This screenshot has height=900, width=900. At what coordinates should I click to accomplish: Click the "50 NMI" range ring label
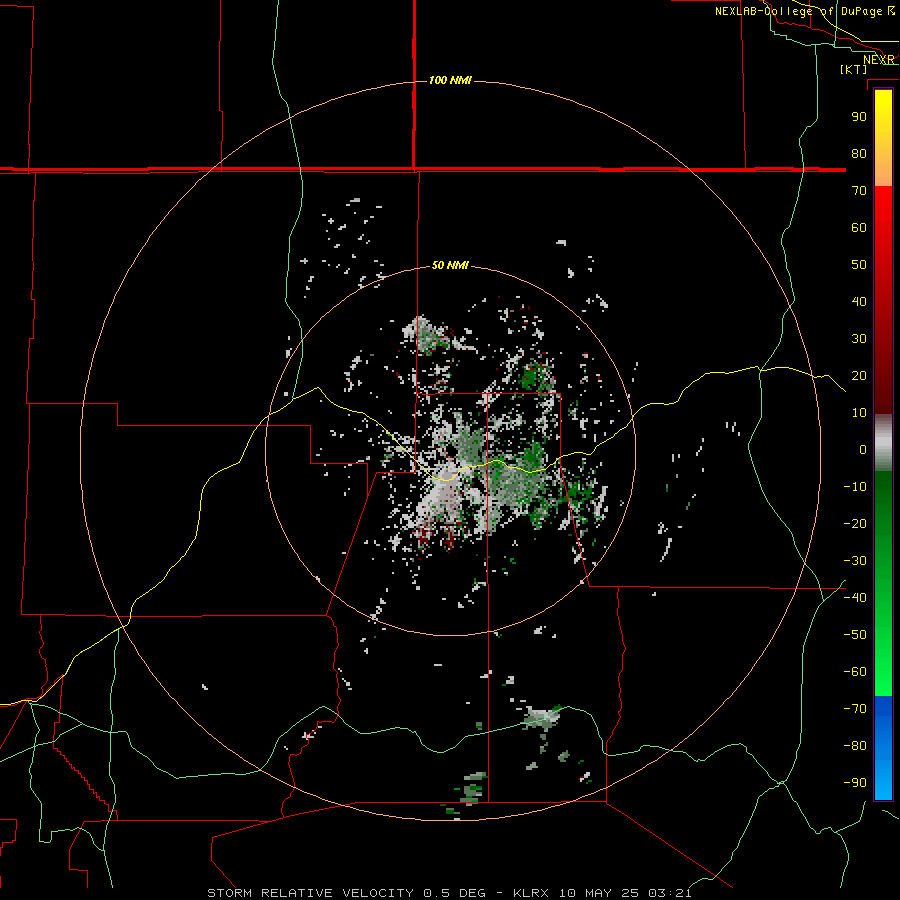point(450,265)
